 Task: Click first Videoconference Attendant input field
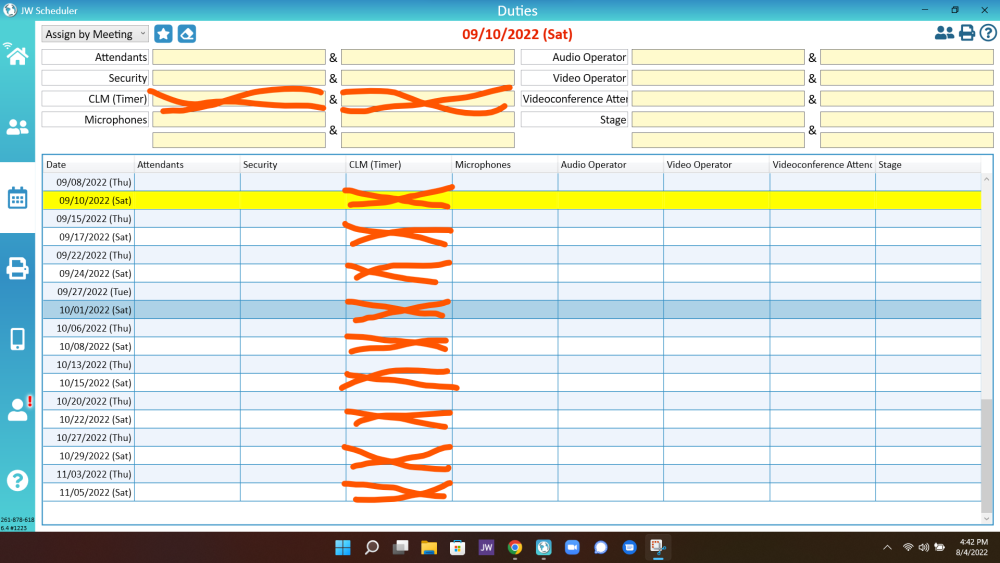pyautogui.click(x=718, y=99)
